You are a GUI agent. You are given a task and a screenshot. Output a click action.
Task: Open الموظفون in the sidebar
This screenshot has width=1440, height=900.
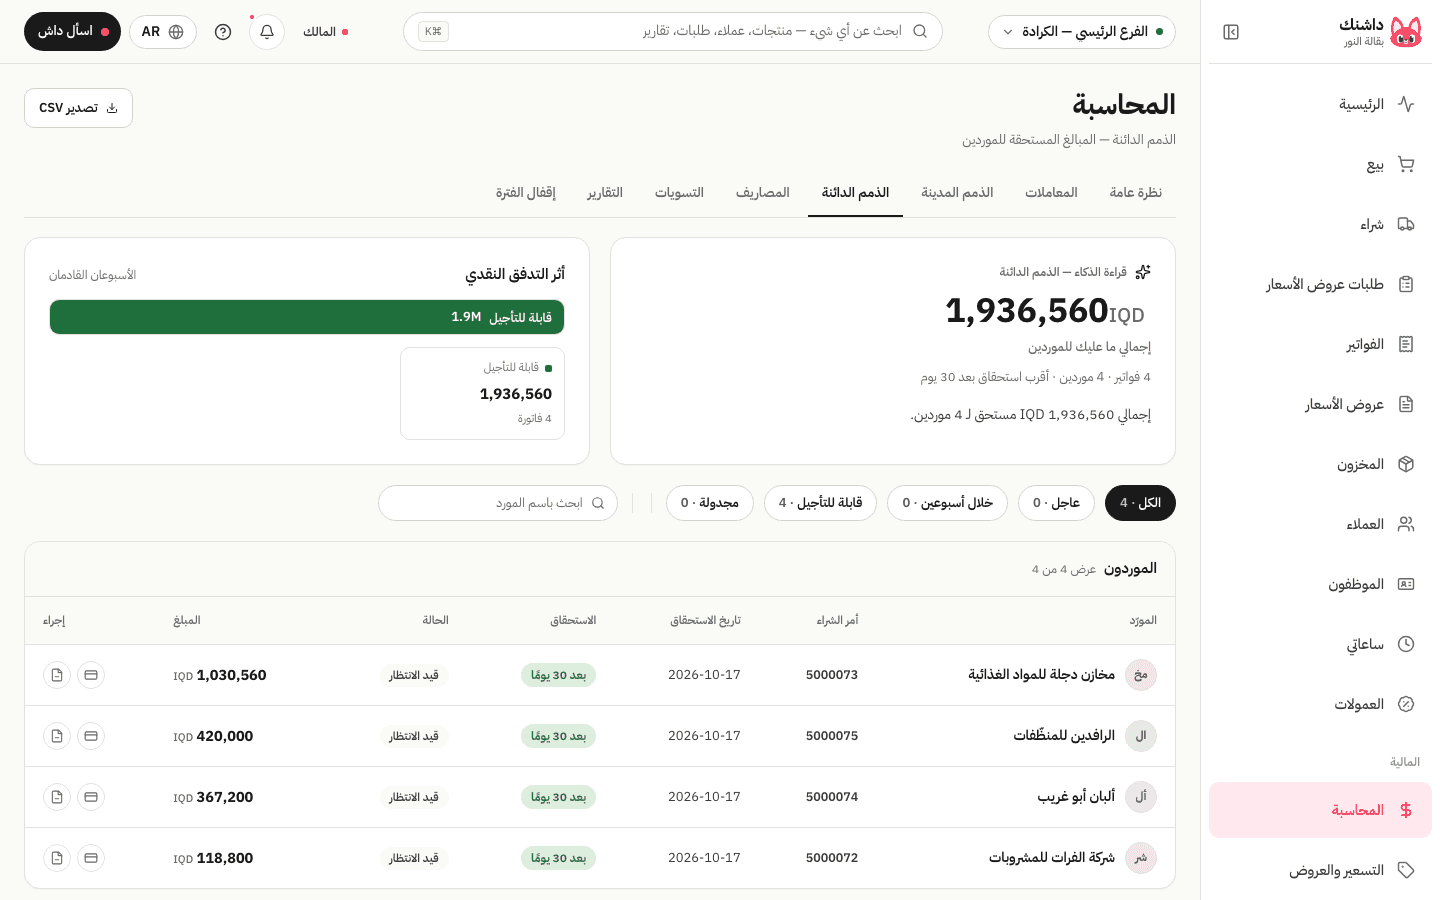1320,584
